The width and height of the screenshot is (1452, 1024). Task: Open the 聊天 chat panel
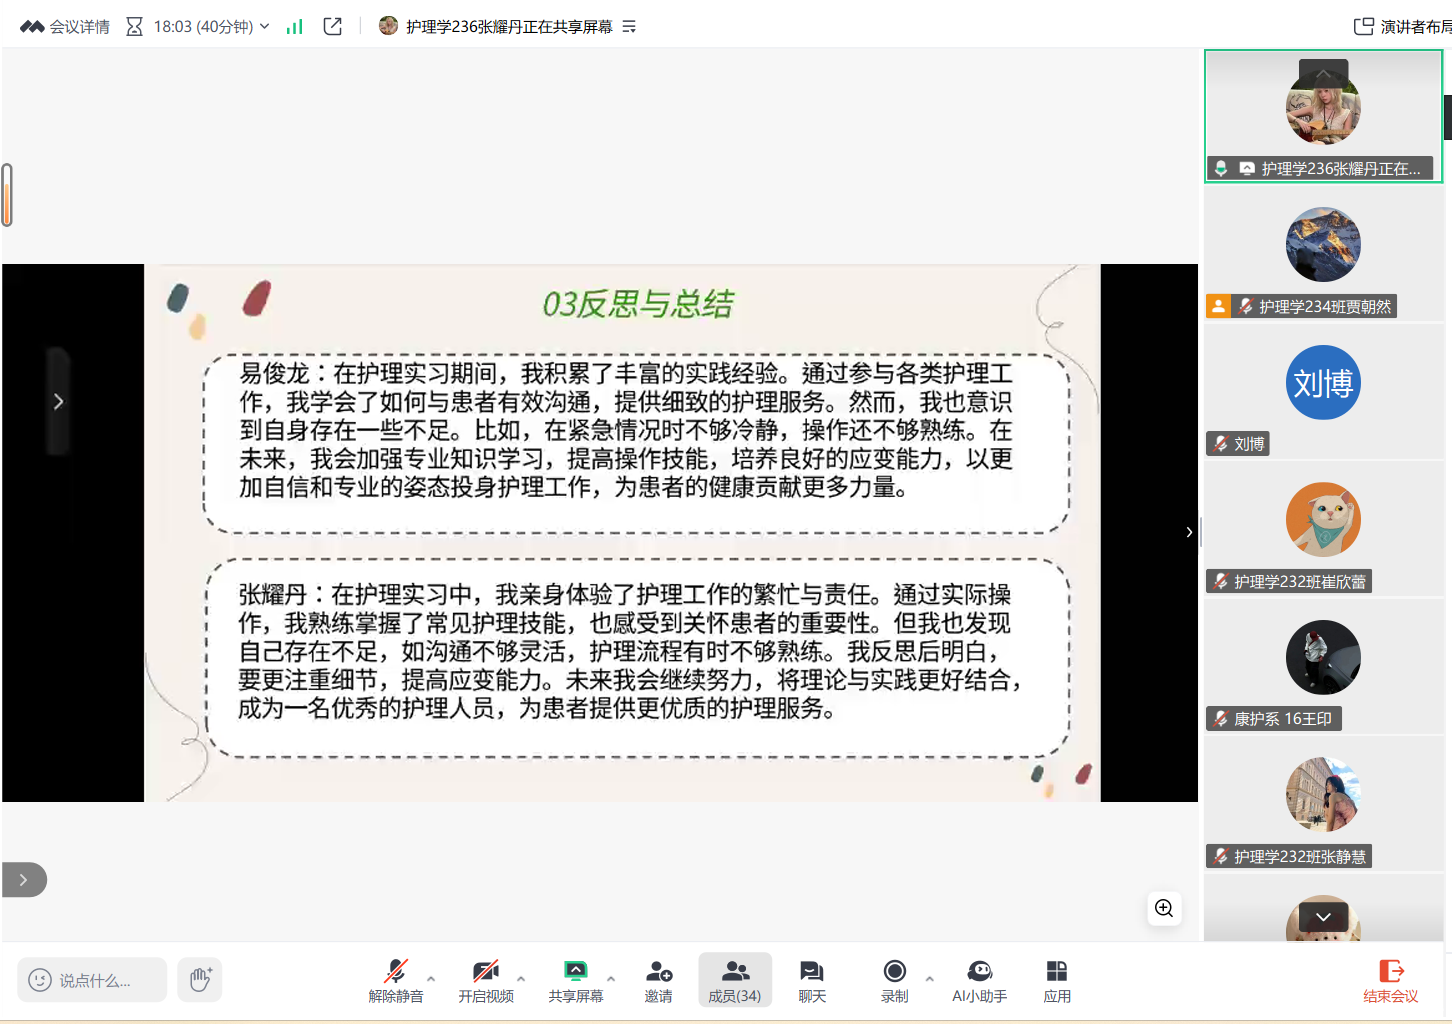(811, 980)
